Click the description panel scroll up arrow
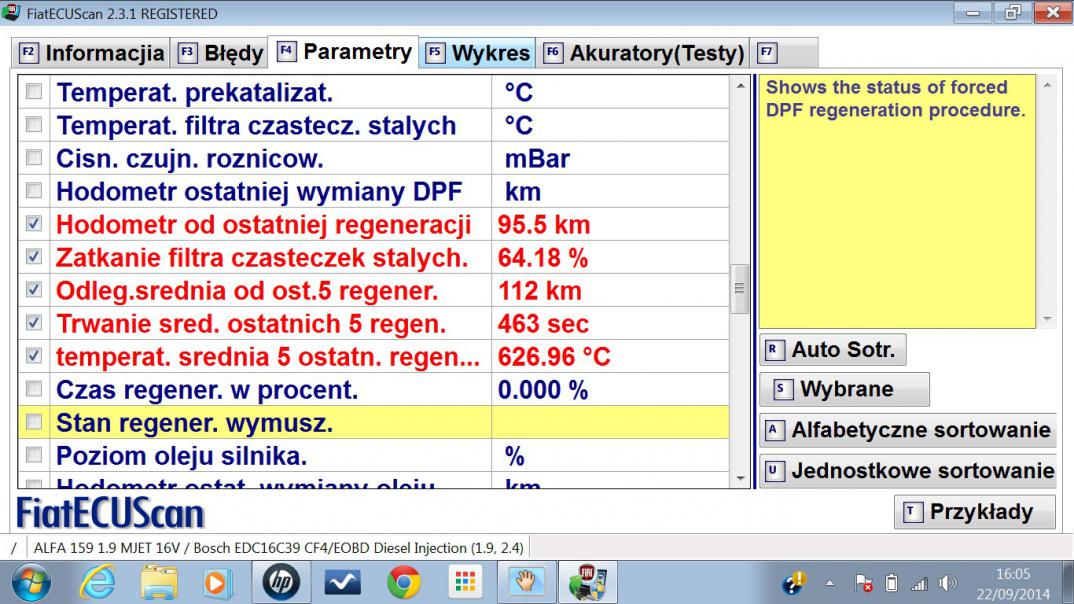This screenshot has height=604, width=1074. pyautogui.click(x=1047, y=86)
